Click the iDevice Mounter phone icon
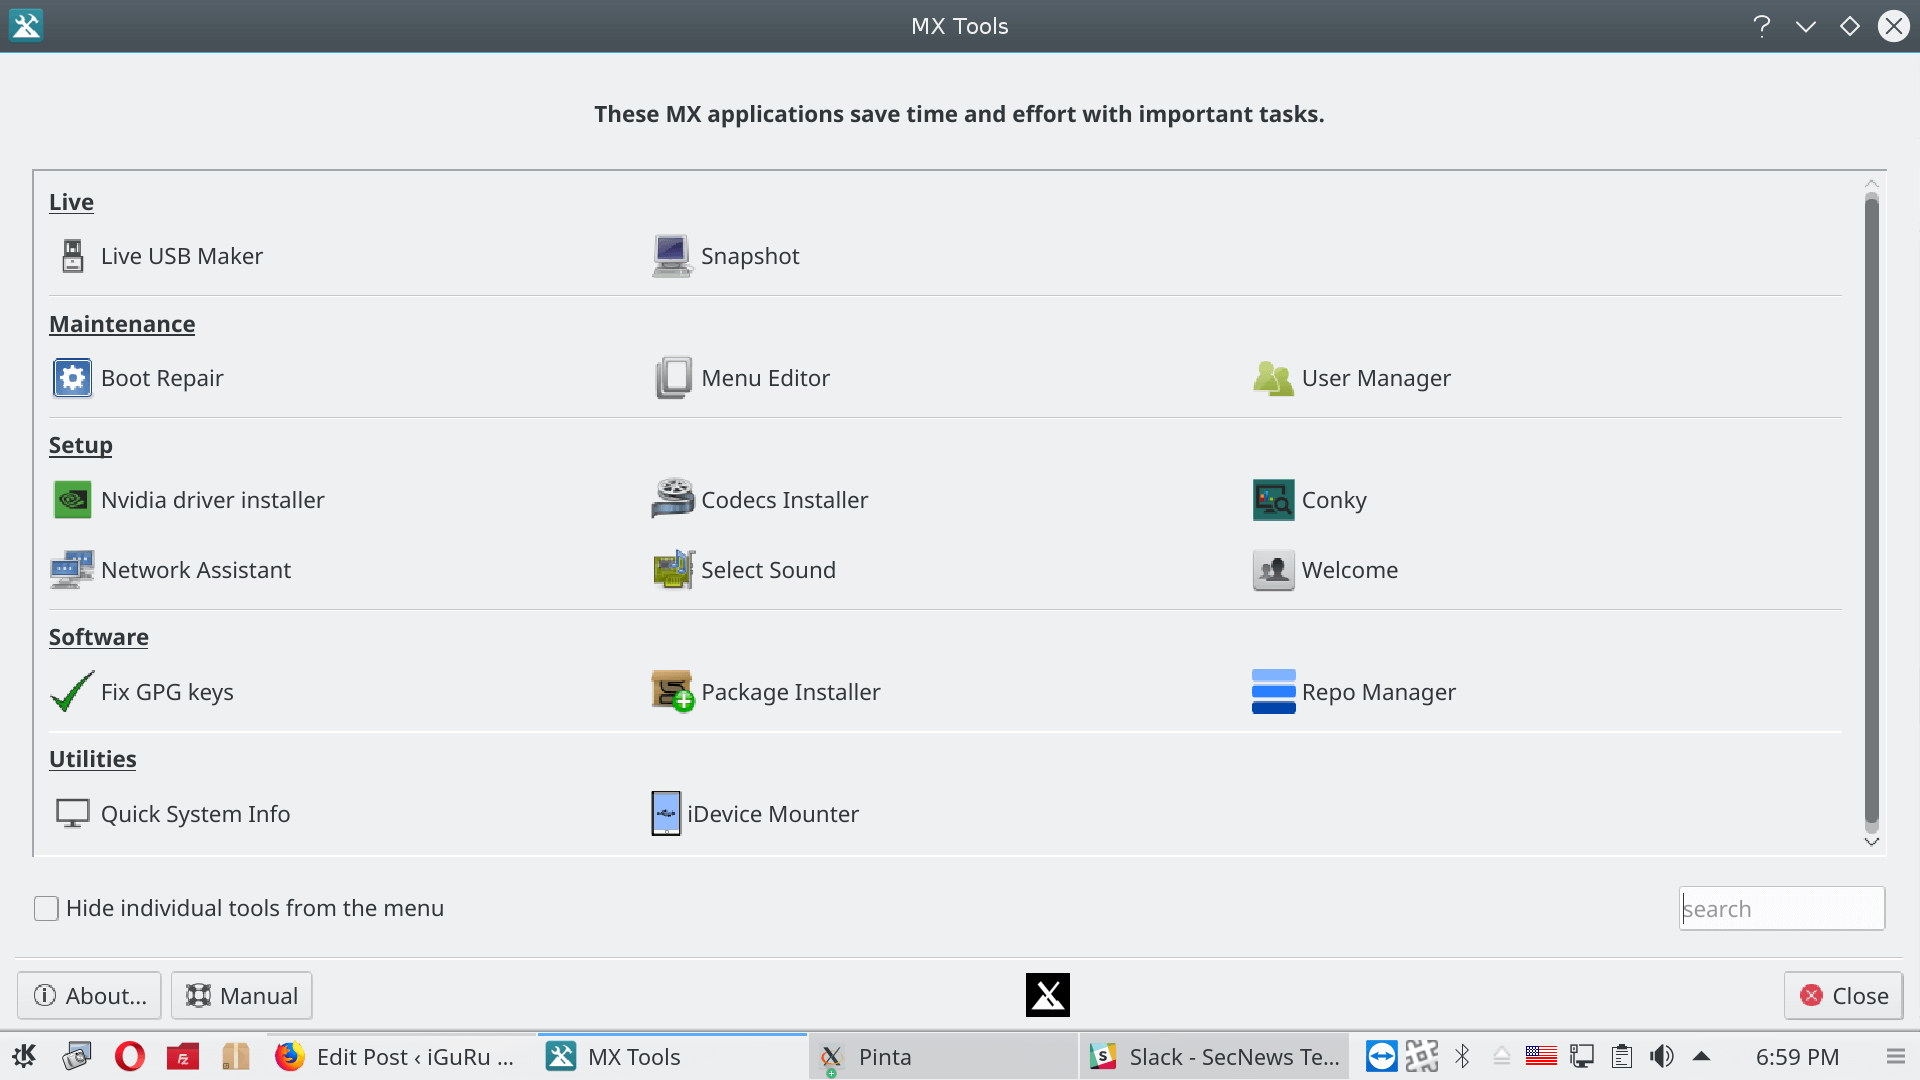1920x1080 pixels. [x=666, y=814]
